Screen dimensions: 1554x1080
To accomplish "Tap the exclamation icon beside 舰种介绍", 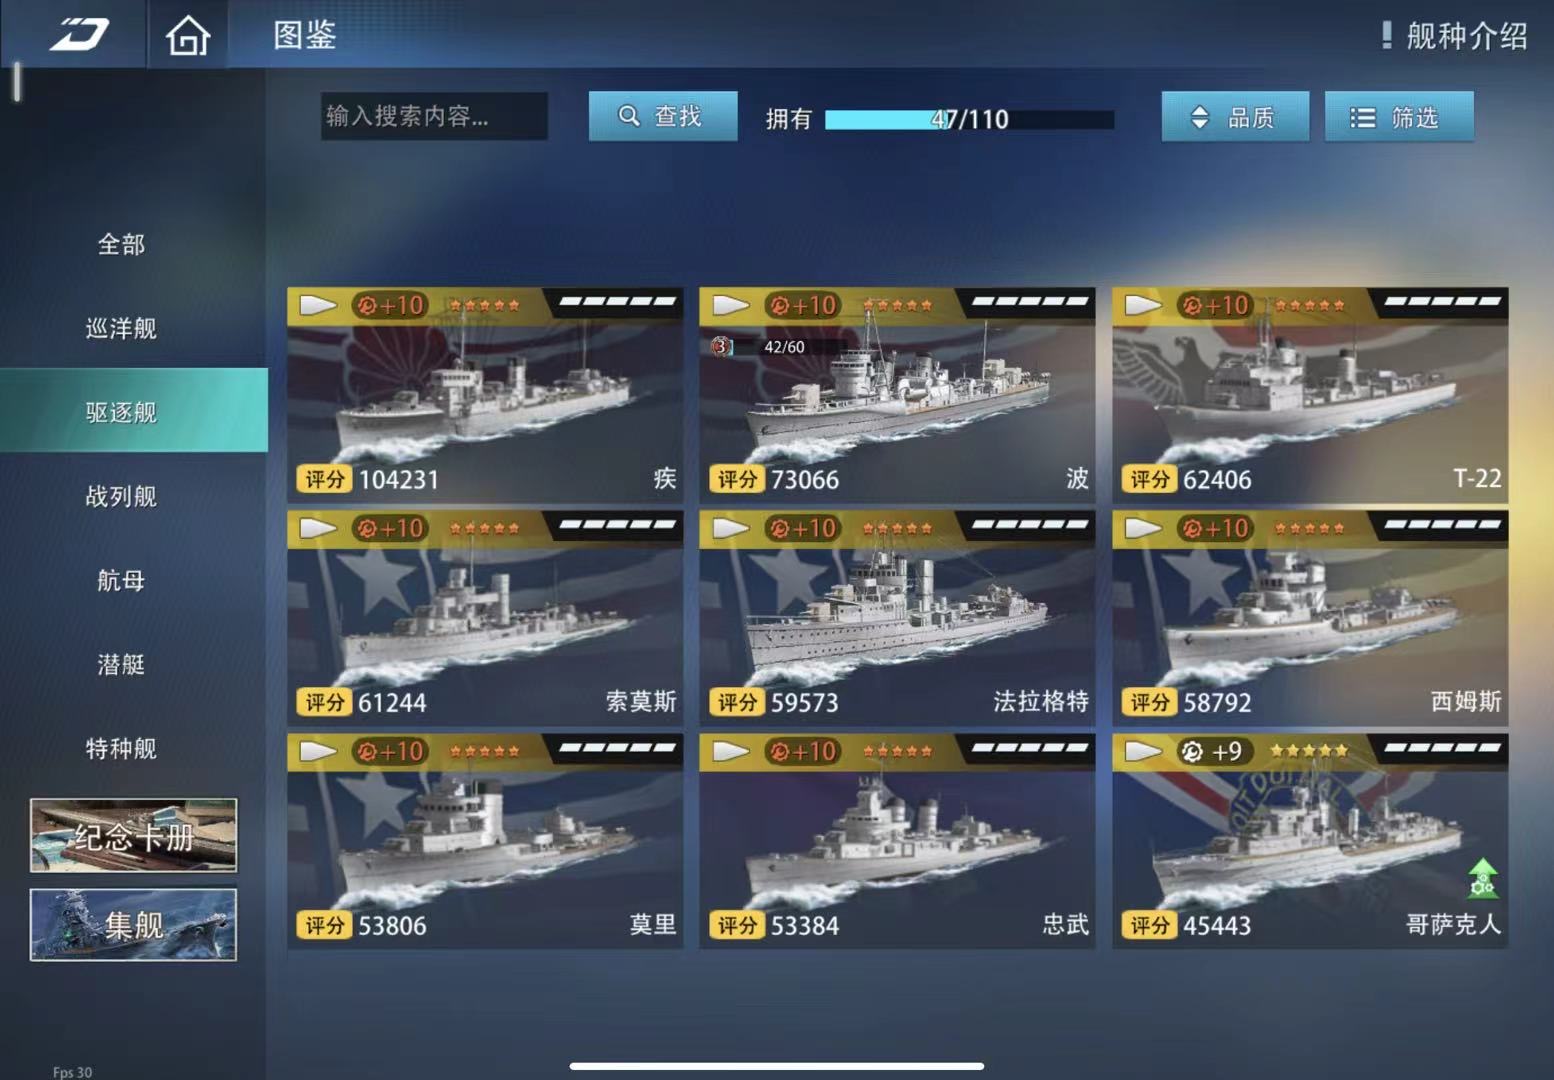I will click(x=1386, y=36).
